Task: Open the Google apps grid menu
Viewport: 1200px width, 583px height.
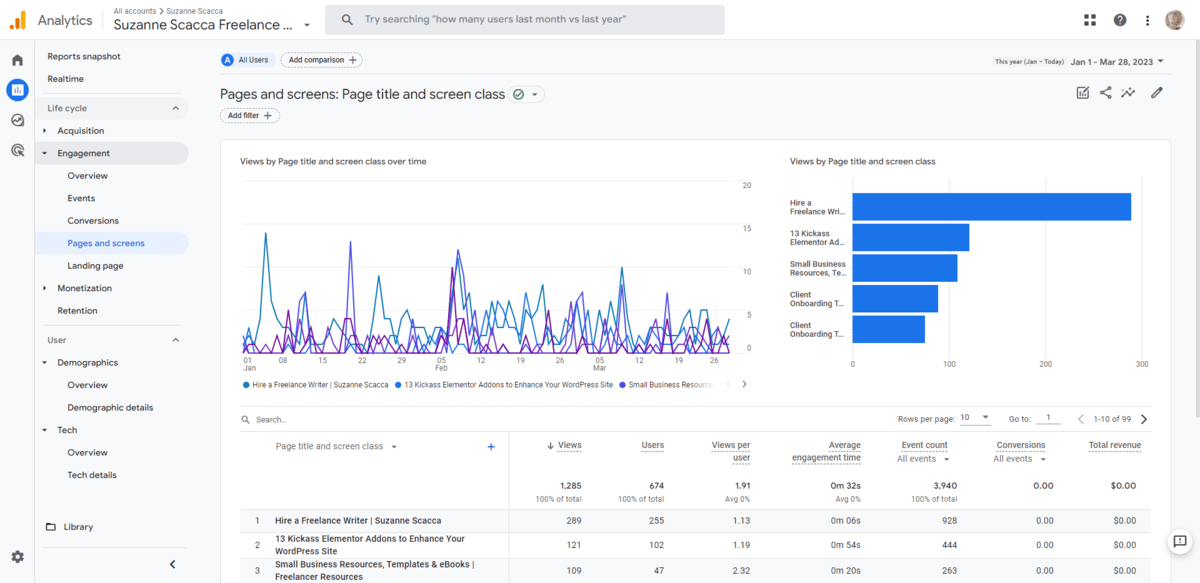Action: [x=1089, y=20]
